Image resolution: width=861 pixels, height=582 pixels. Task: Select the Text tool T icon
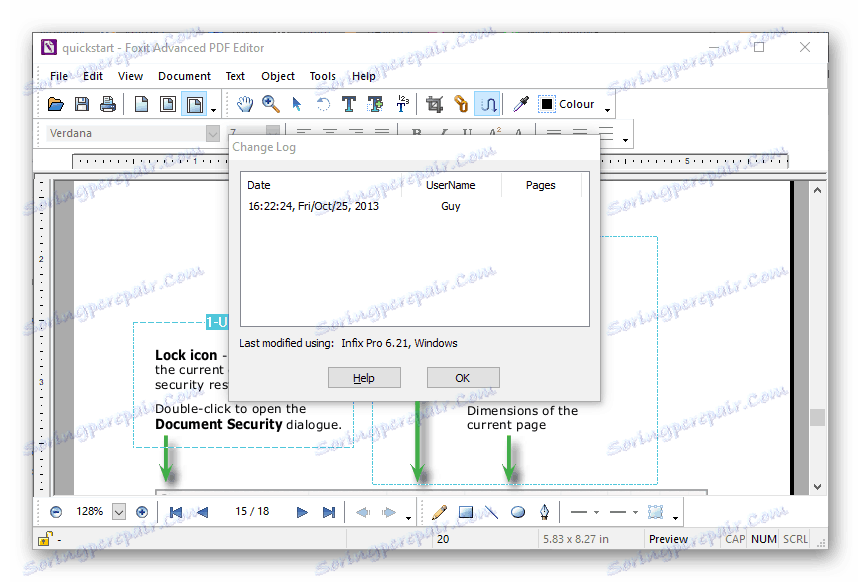pyautogui.click(x=349, y=104)
